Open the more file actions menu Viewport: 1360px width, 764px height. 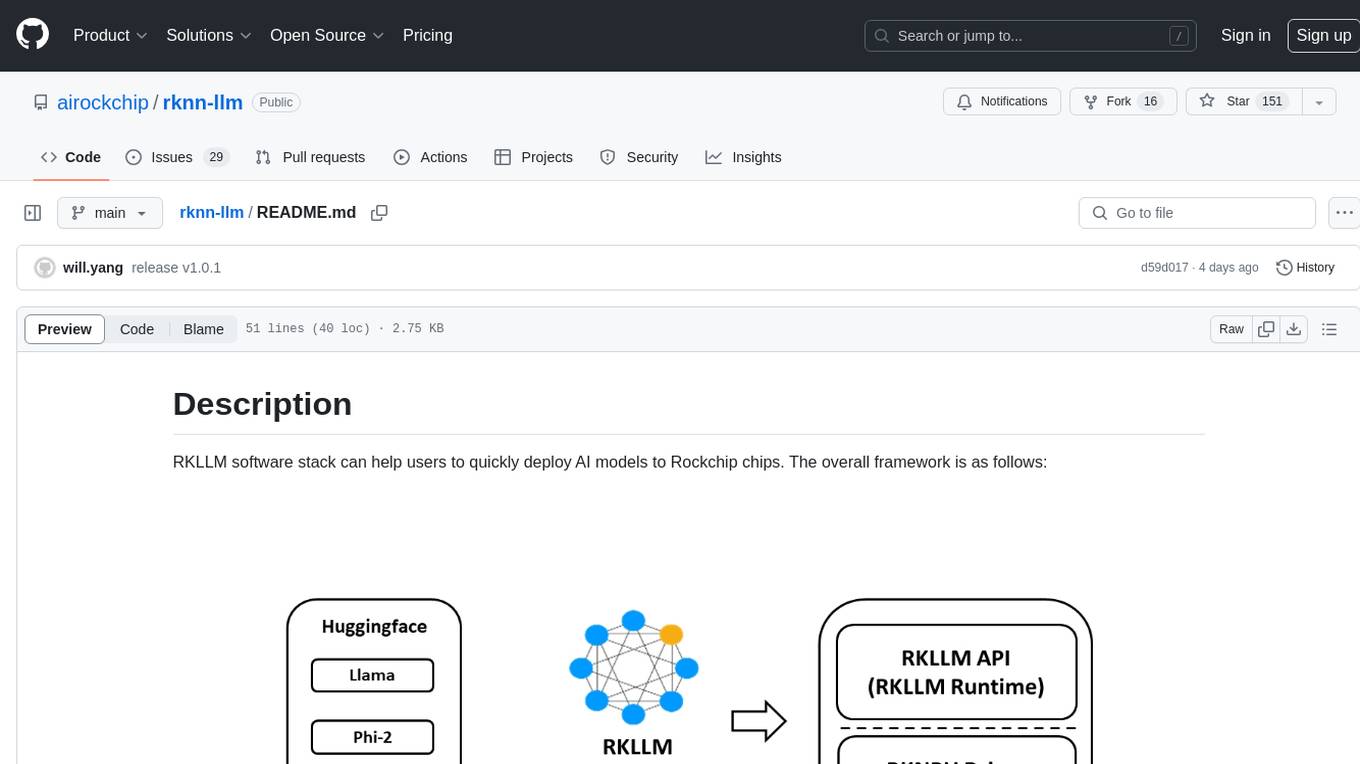(1344, 213)
